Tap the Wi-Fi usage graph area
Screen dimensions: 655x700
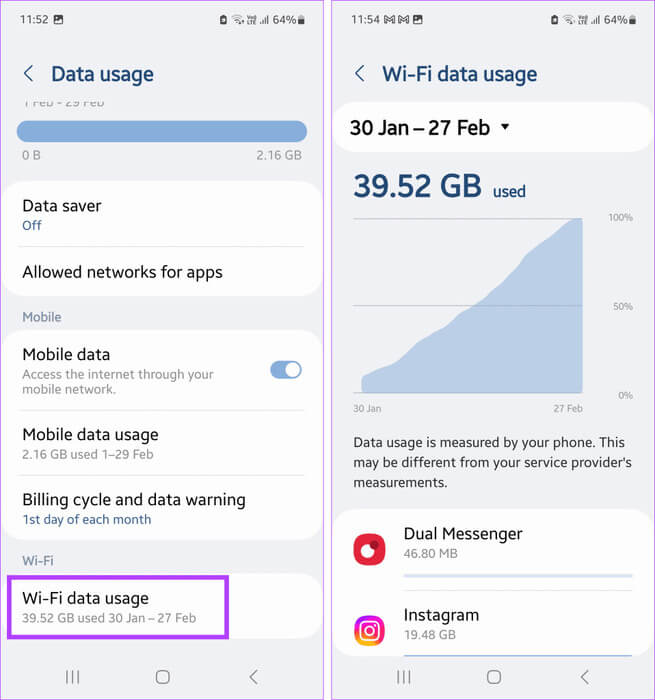(x=468, y=305)
